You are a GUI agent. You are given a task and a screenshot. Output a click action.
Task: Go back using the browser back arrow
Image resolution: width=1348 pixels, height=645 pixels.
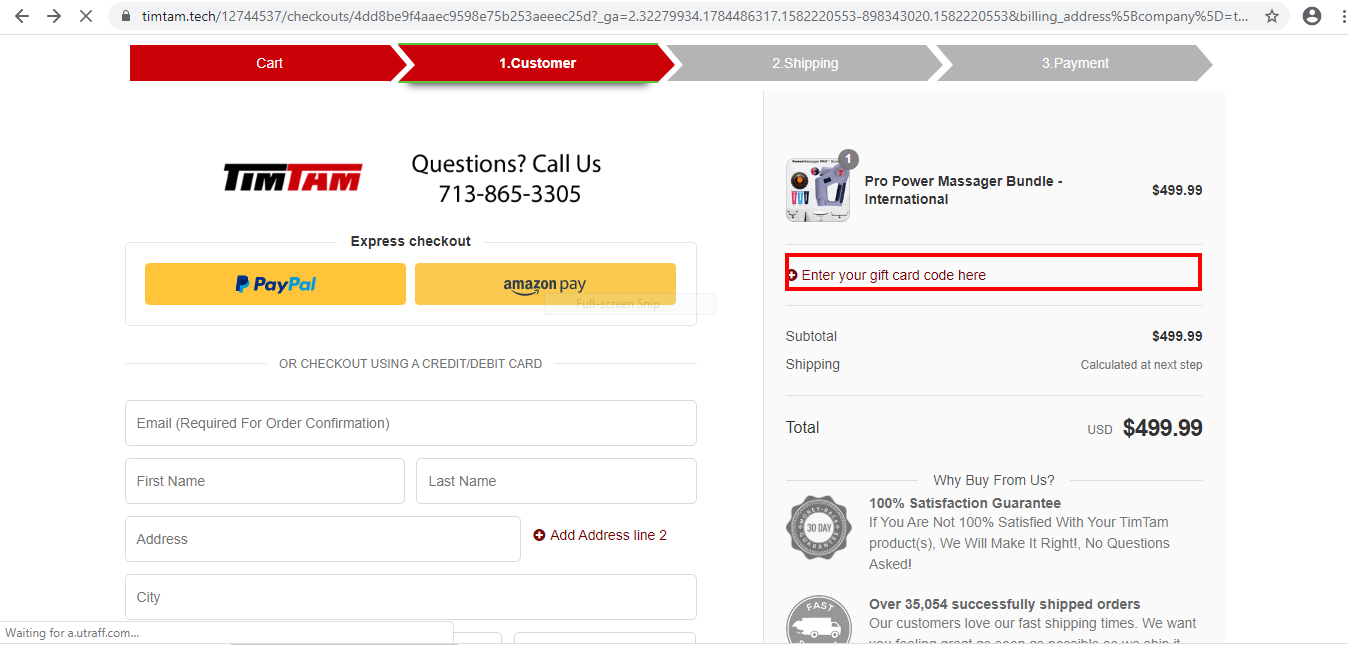[x=22, y=16]
